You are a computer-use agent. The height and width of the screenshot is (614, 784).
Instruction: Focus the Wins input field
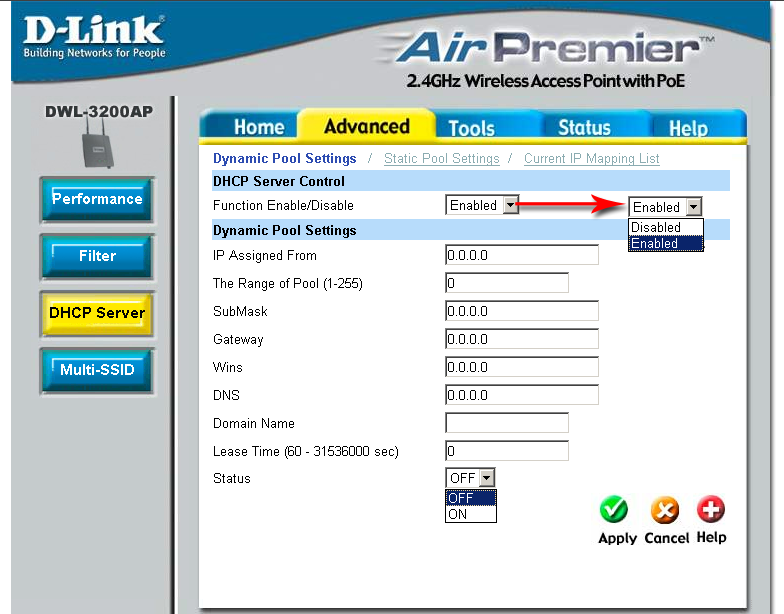(522, 367)
